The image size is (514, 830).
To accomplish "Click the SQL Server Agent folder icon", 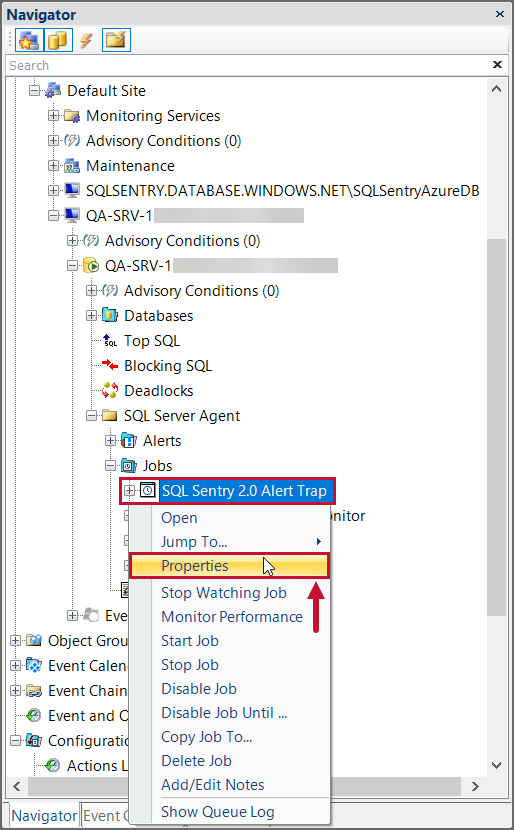I will tap(110, 416).
